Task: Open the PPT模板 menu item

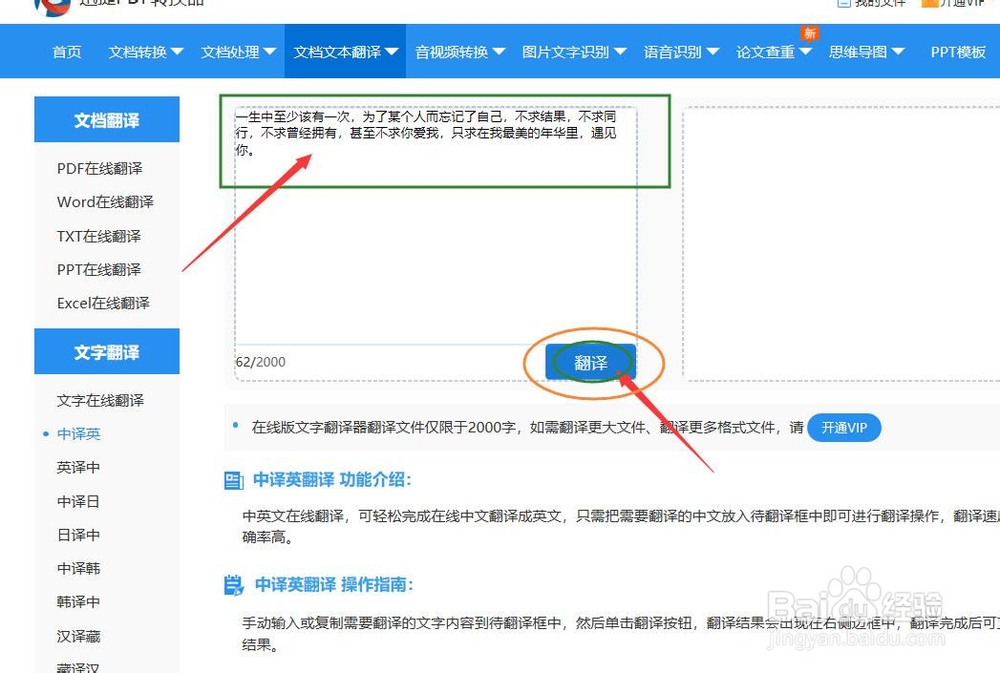Action: (x=958, y=52)
